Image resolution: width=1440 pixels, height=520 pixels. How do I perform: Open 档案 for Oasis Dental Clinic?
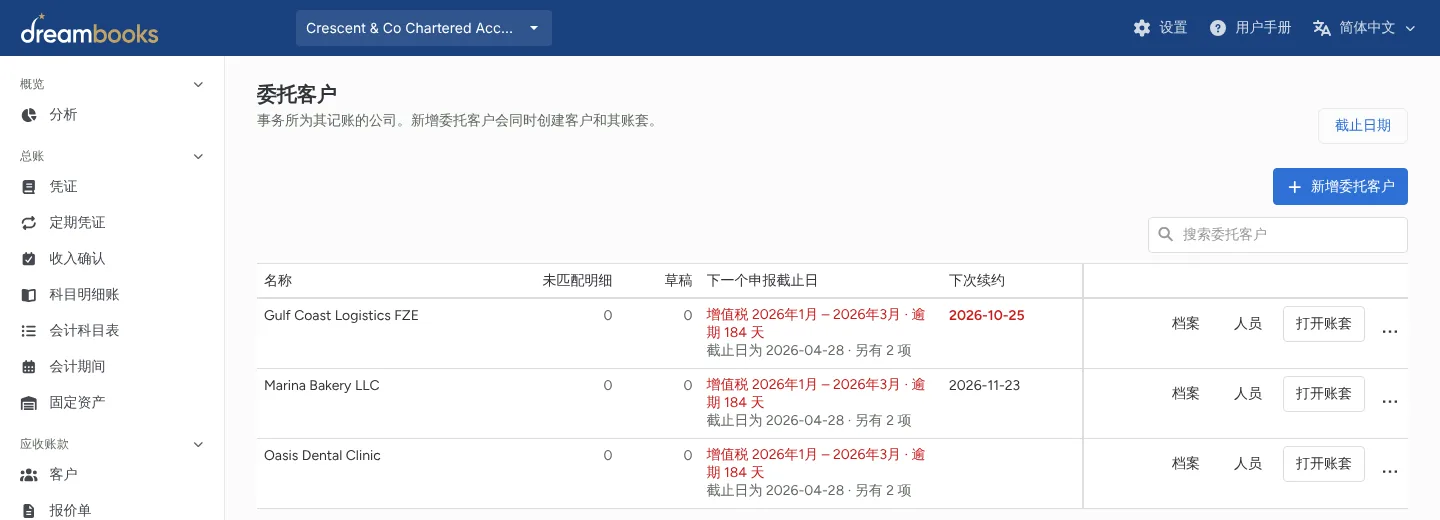(1186, 464)
